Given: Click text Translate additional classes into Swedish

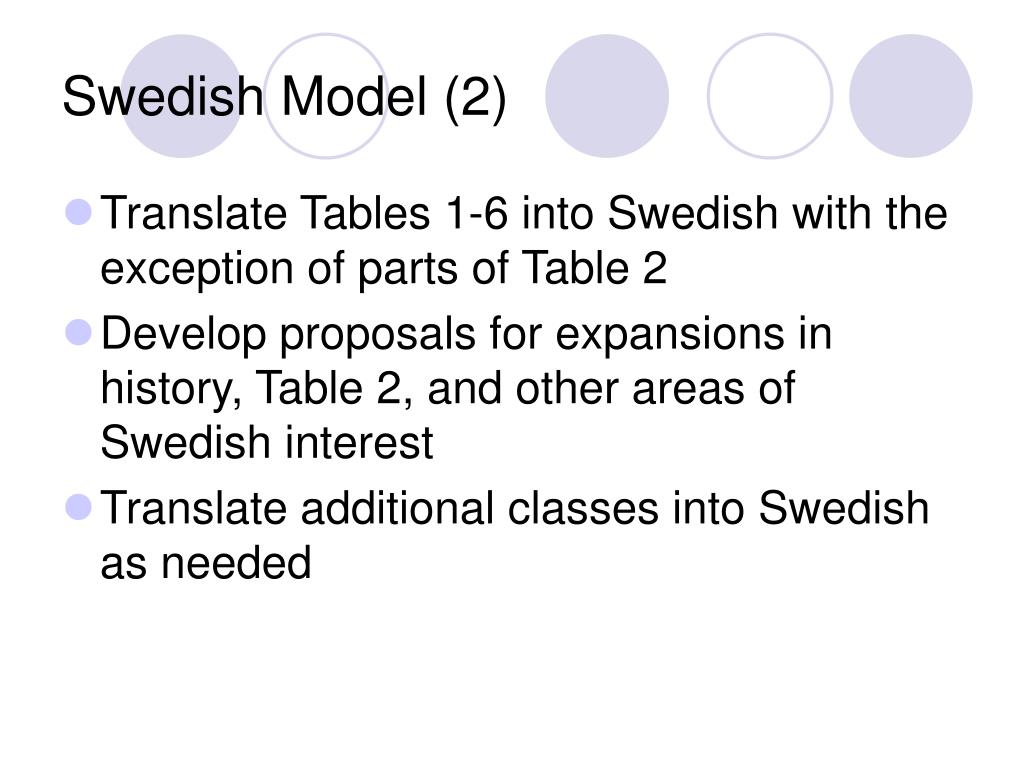Looking at the screenshot, I should click(515, 507).
